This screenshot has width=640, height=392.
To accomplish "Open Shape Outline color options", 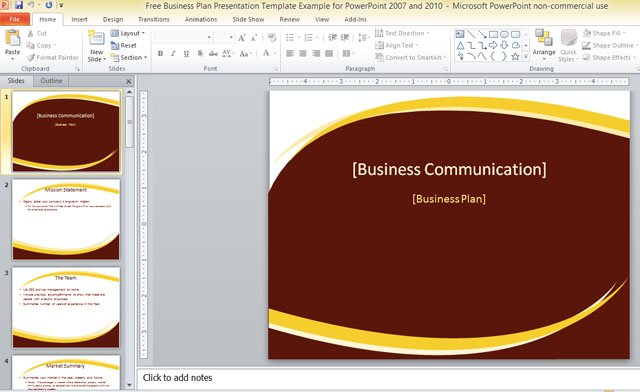I will (x=609, y=45).
